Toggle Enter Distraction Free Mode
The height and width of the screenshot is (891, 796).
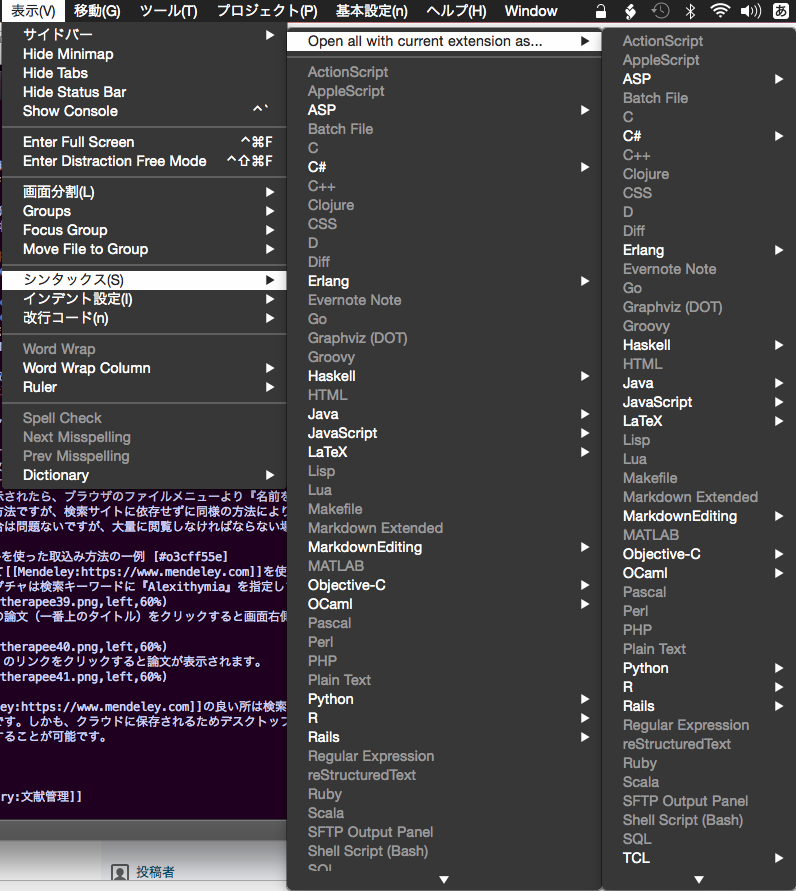[x=144, y=161]
